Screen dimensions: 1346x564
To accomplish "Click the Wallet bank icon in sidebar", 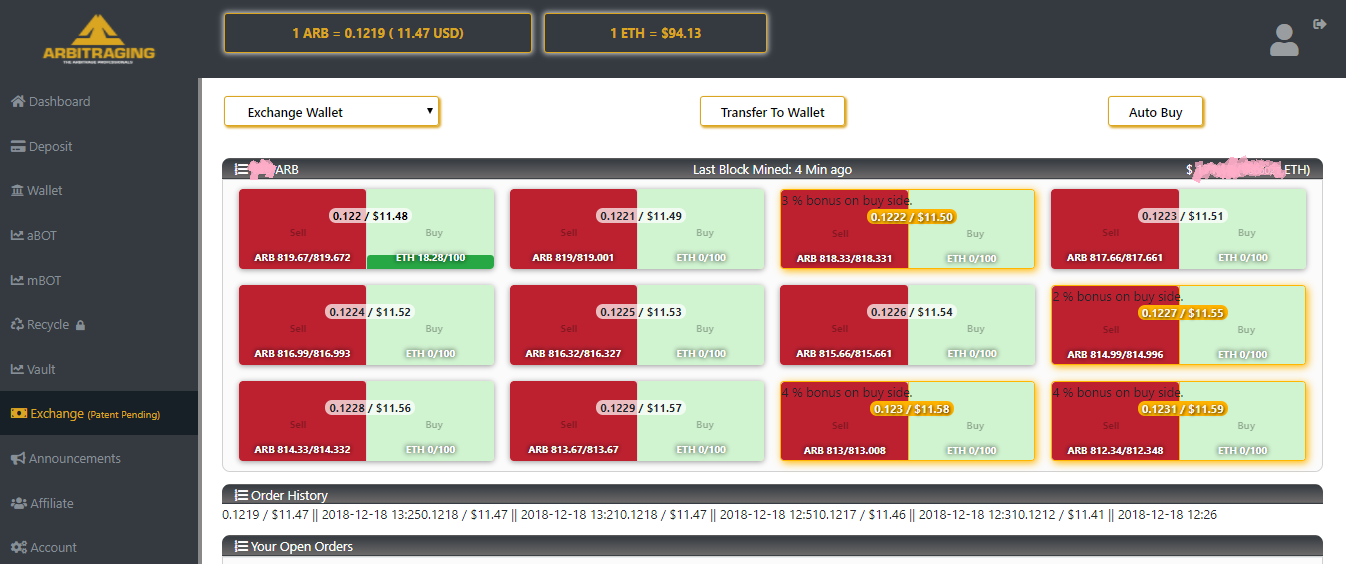I will 18,191.
